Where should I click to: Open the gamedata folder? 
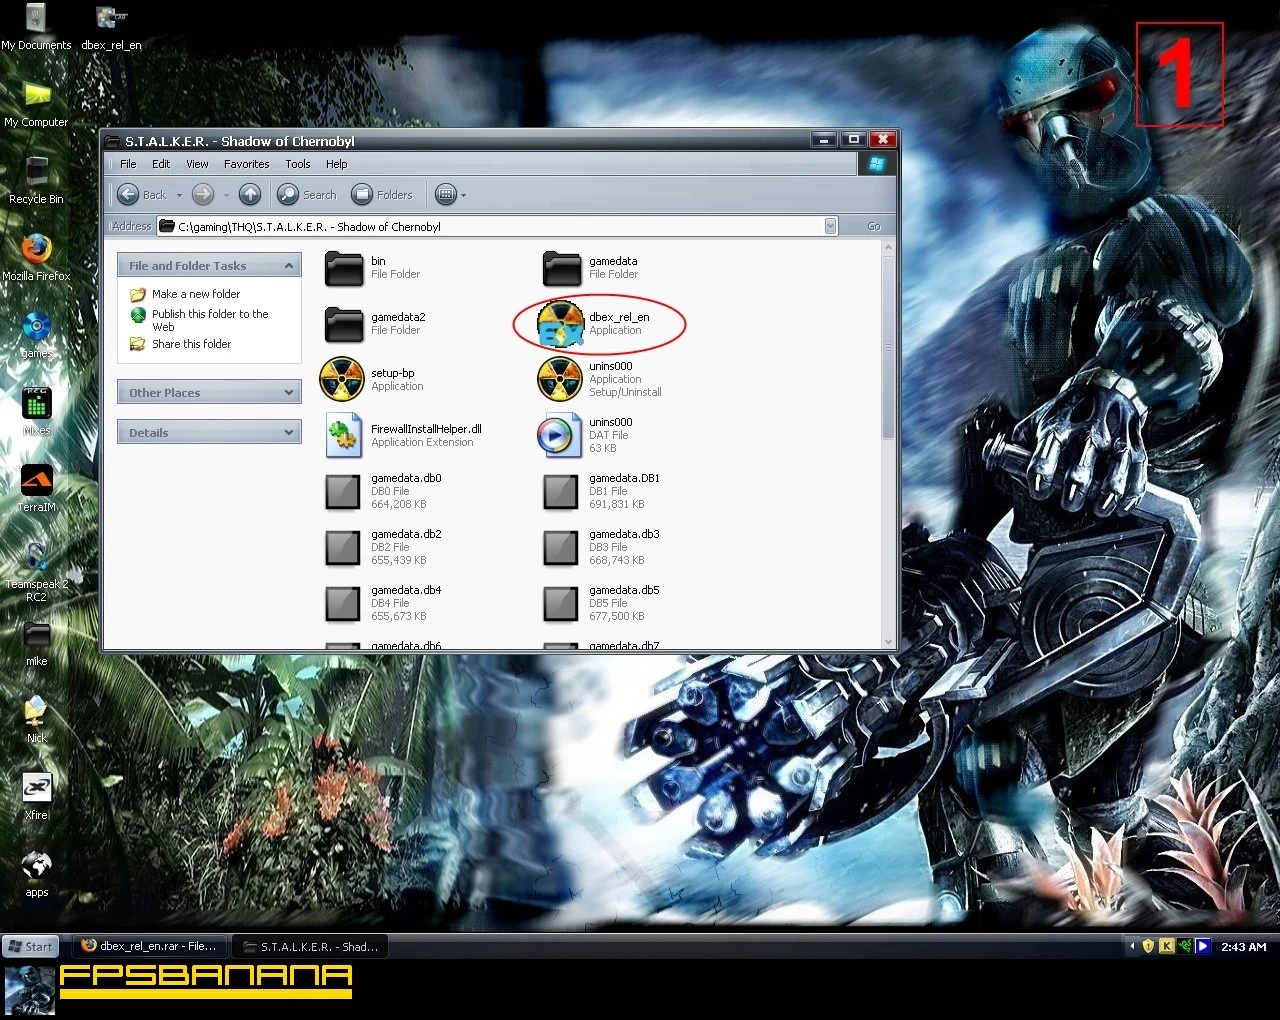click(x=561, y=268)
